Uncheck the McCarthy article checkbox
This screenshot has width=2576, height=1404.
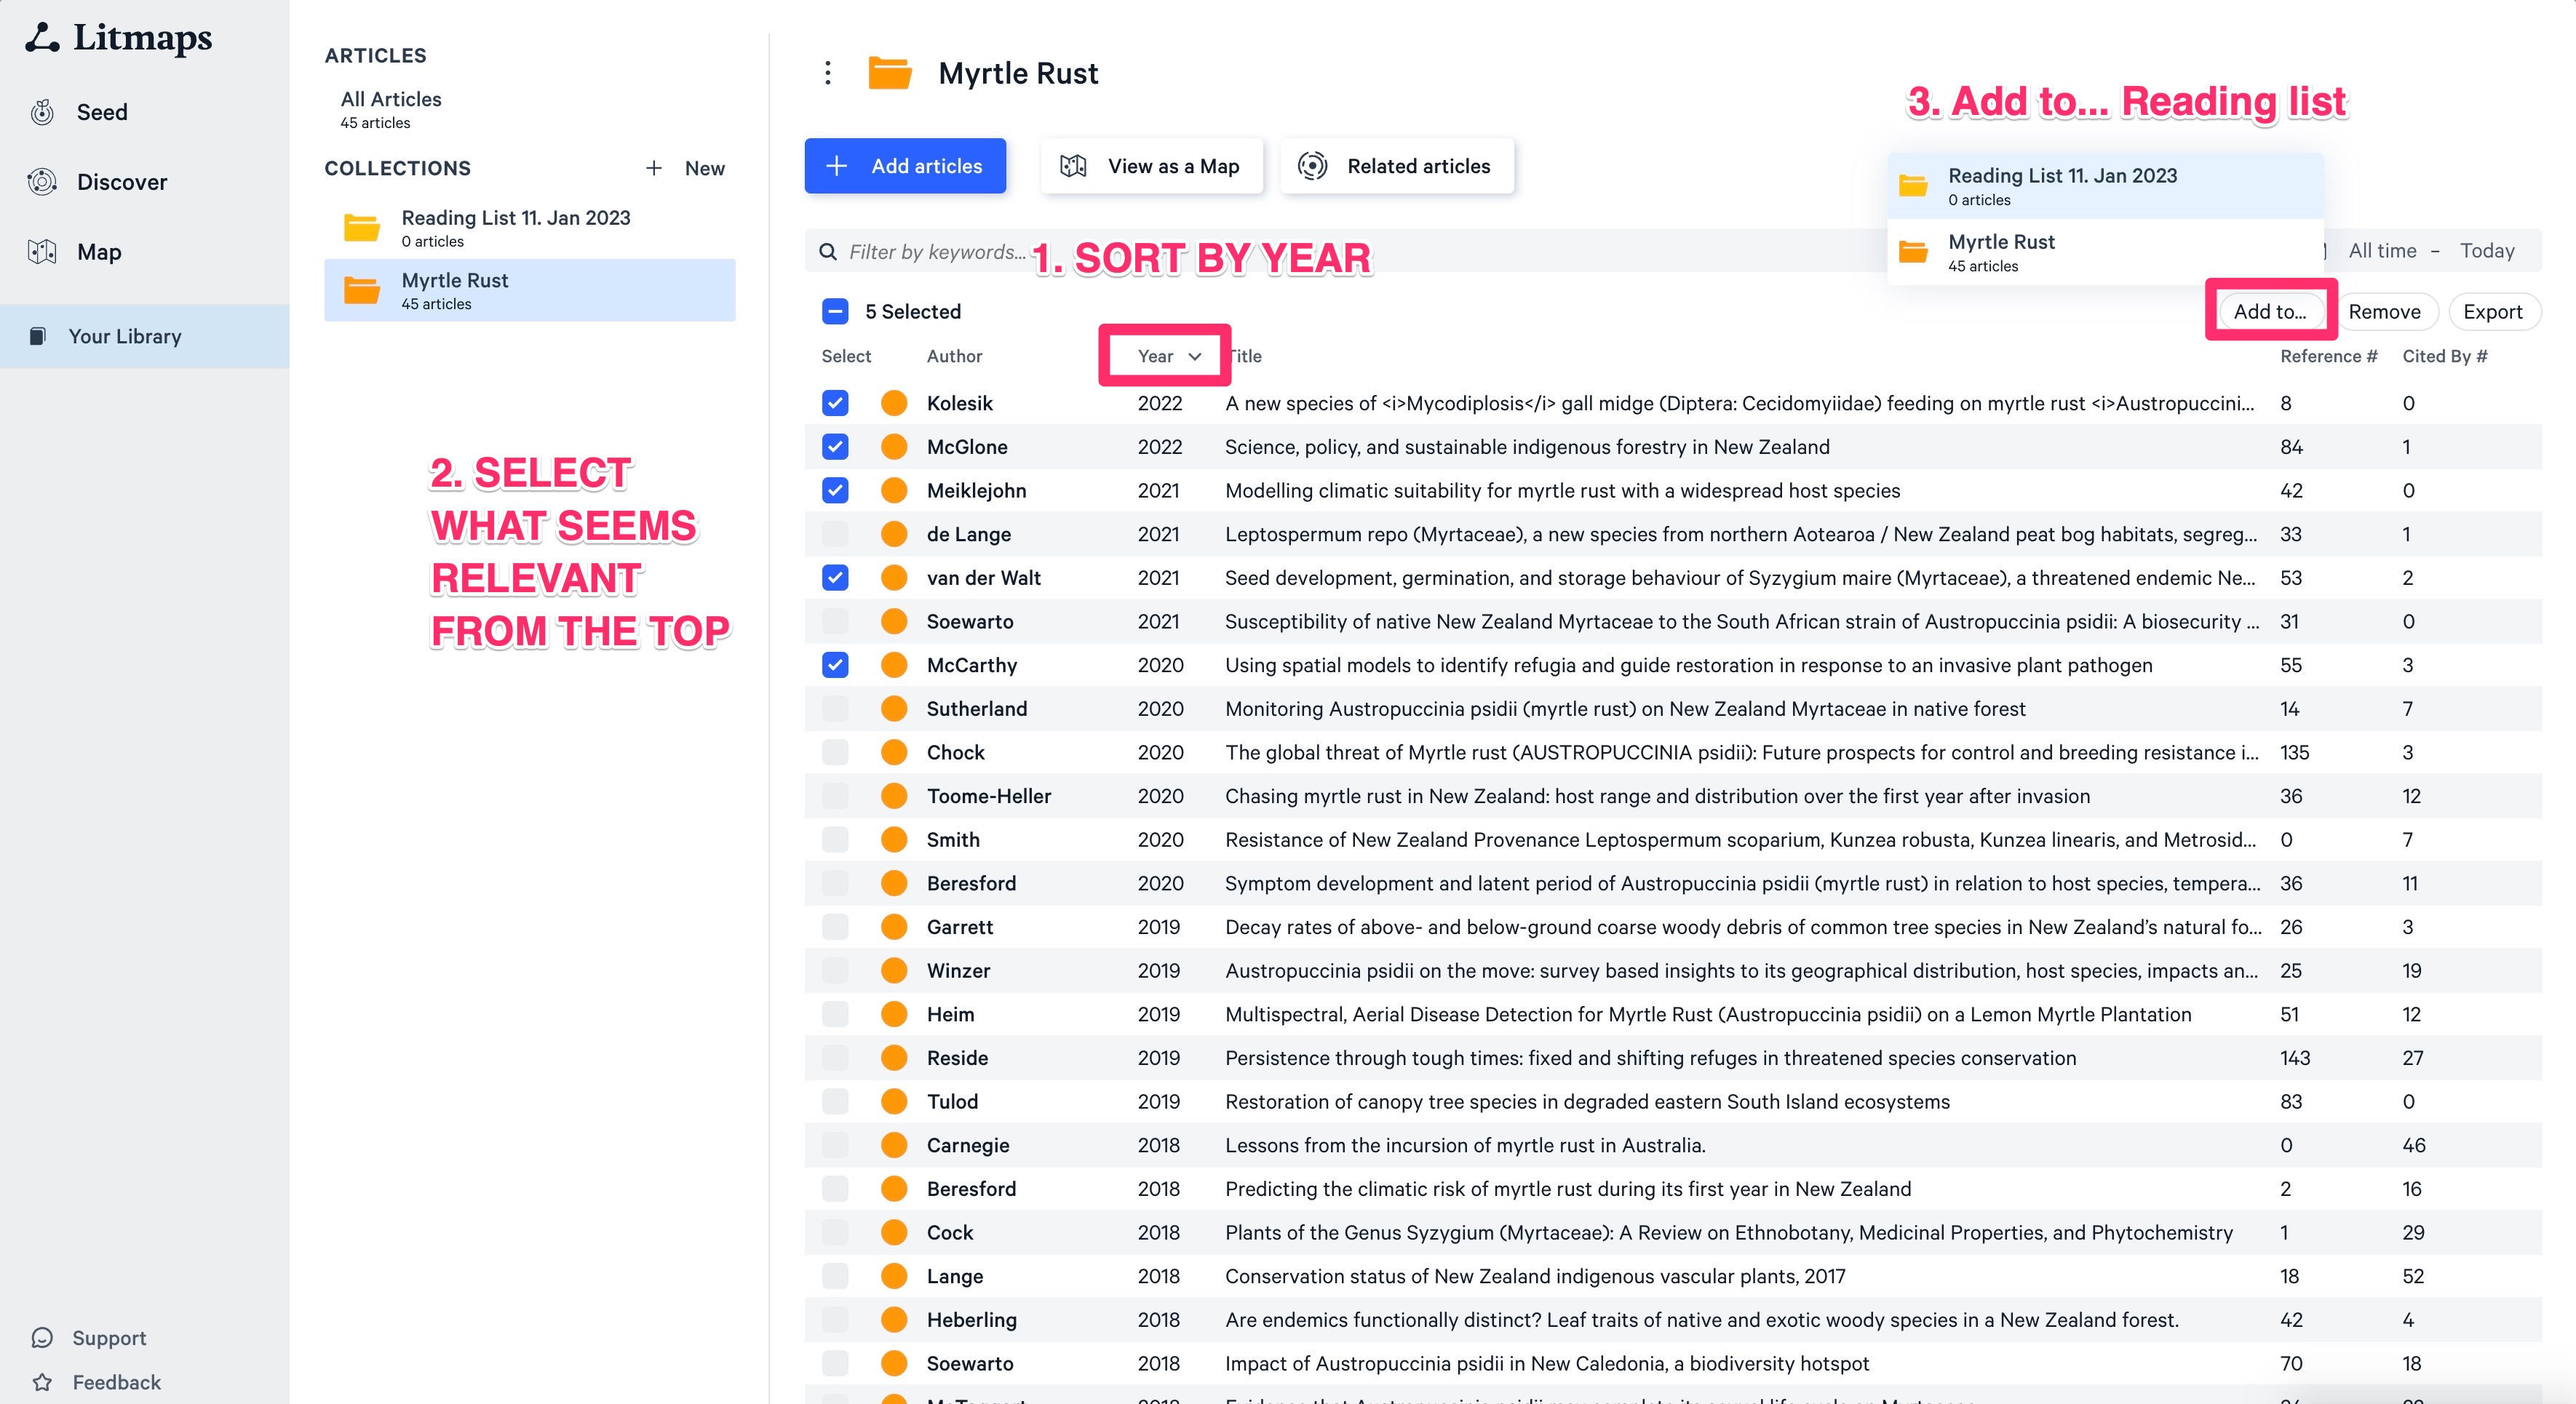(835, 665)
